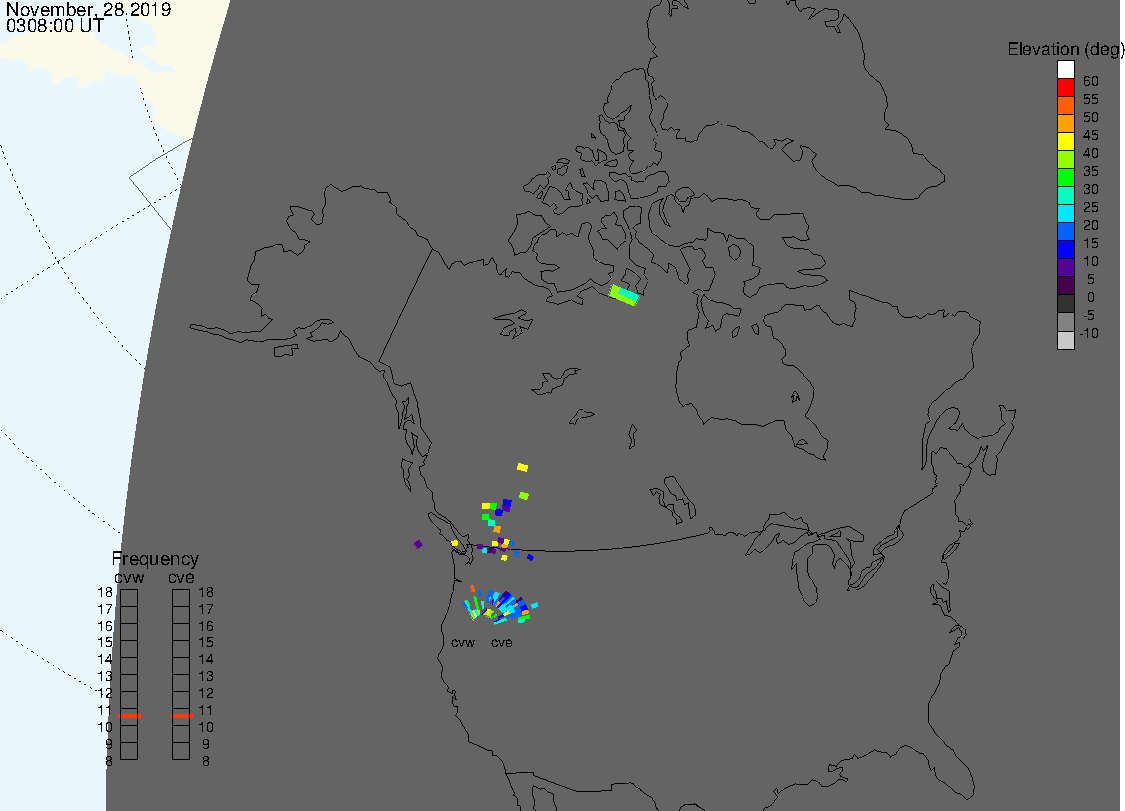Click the '18' label beside the cvw bar

105,592
